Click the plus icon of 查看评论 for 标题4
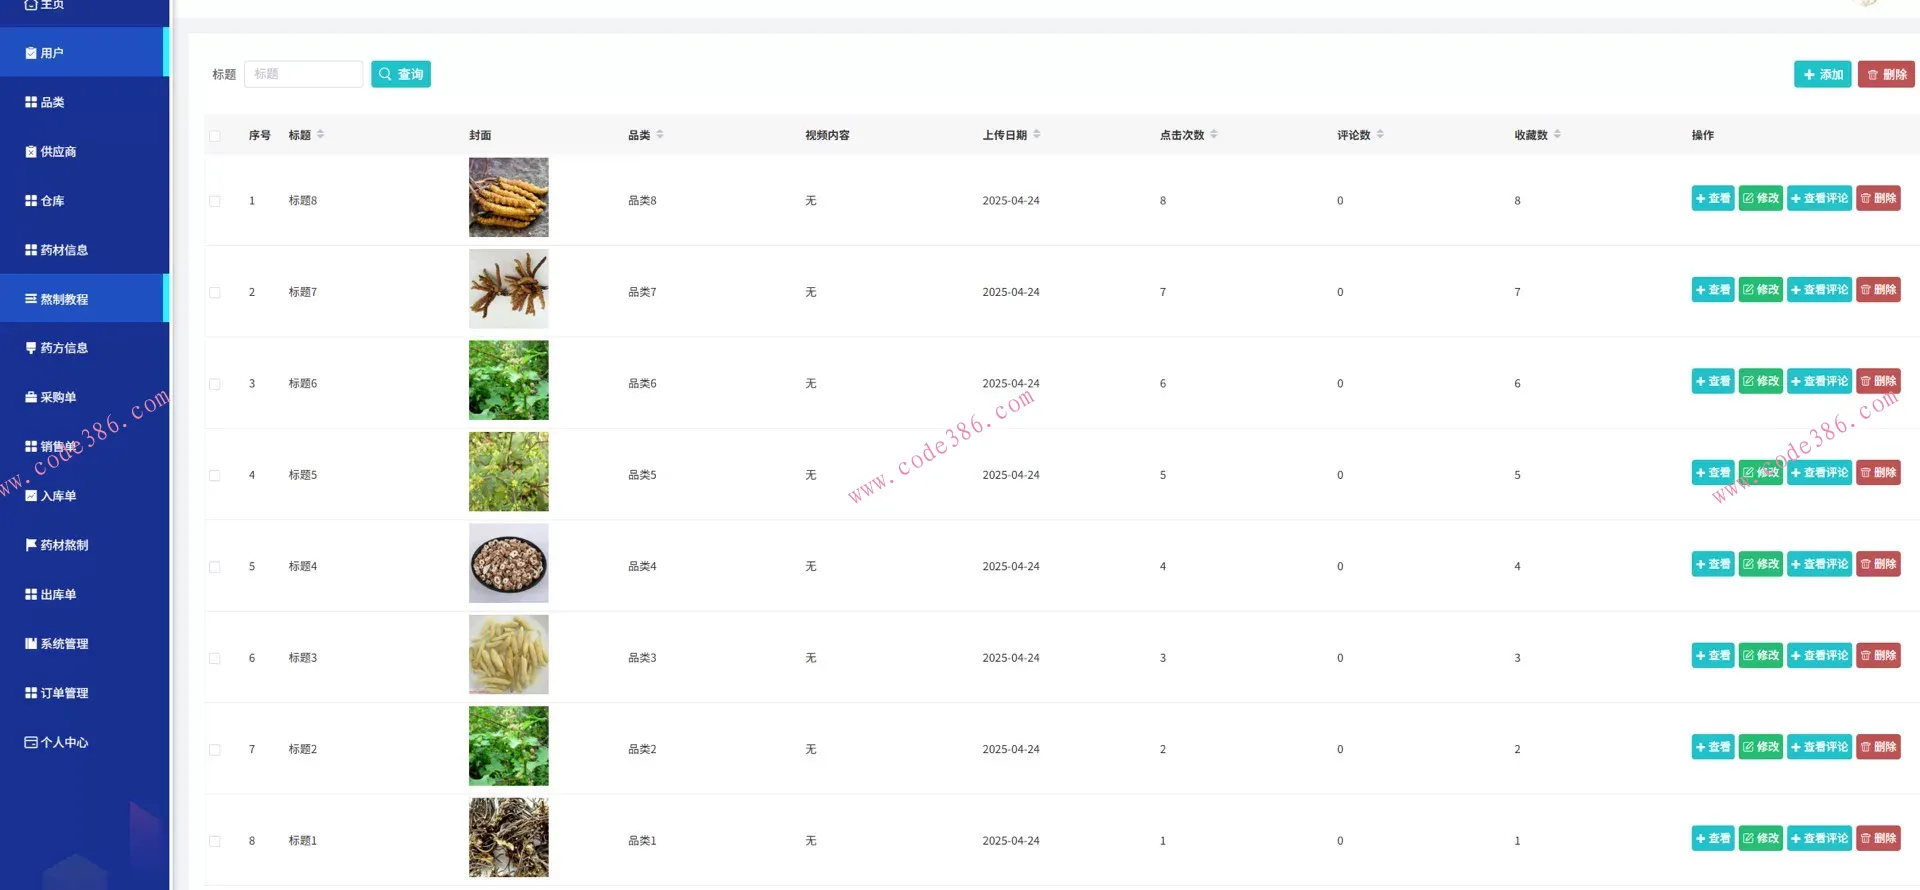Image resolution: width=1920 pixels, height=890 pixels. pos(1796,564)
